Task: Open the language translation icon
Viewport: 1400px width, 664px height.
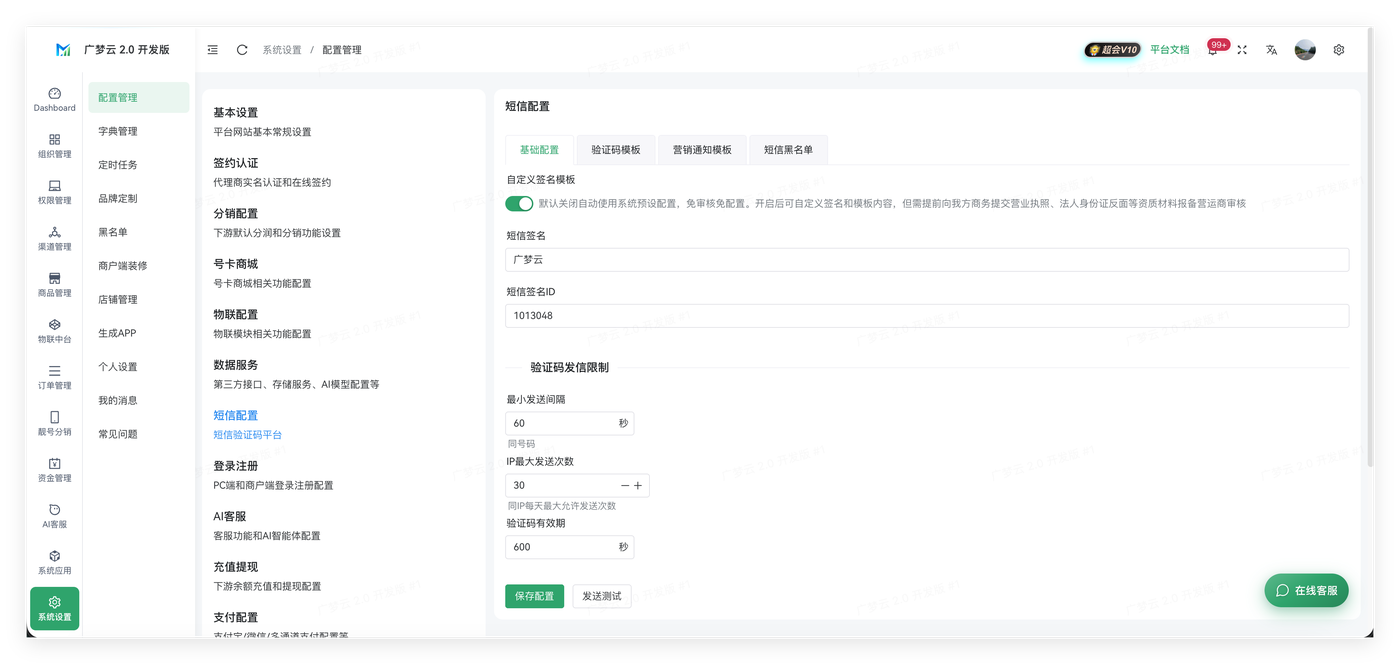Action: [1271, 50]
